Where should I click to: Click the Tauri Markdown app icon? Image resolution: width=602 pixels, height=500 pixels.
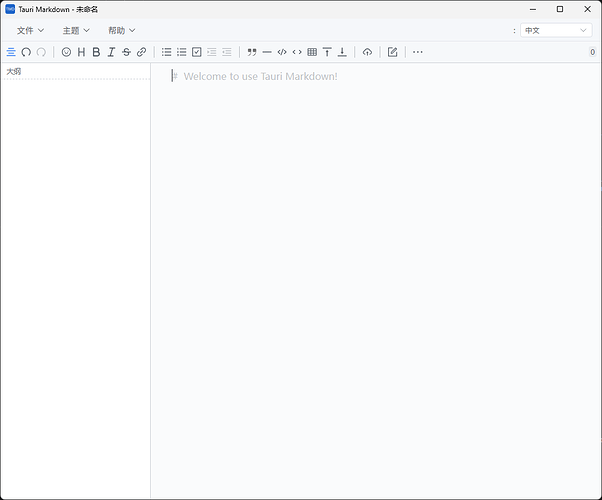click(10, 9)
